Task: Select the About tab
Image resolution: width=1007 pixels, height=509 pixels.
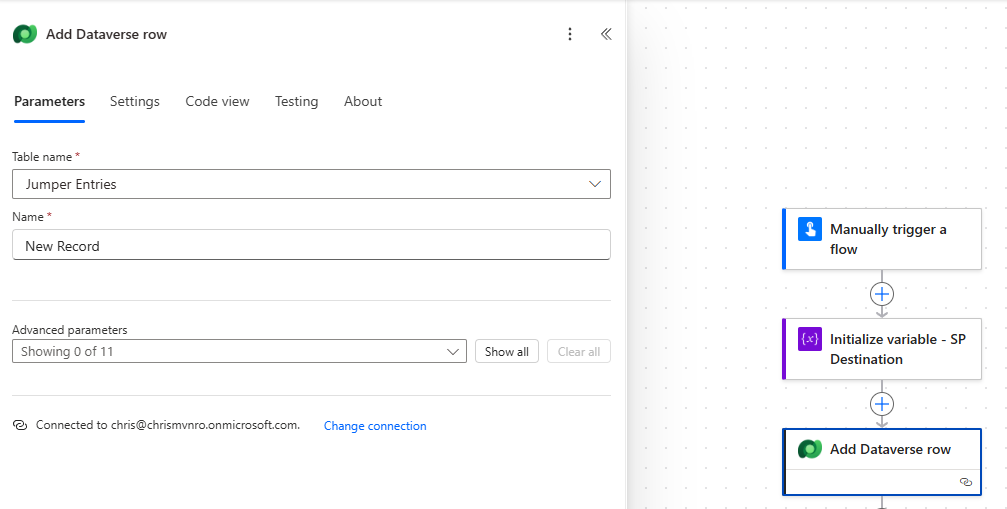Action: (x=363, y=101)
